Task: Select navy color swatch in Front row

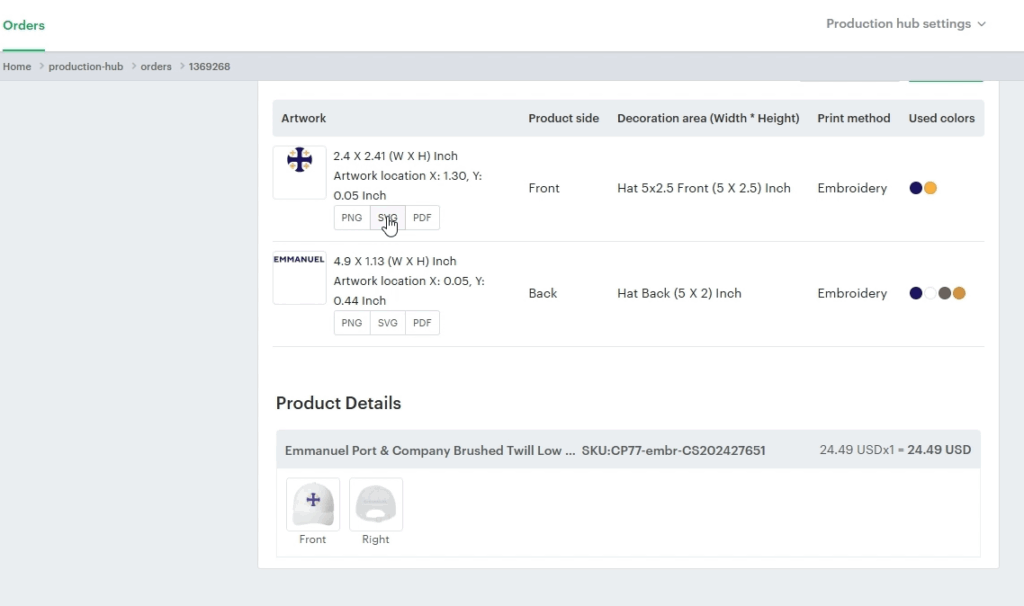Action: 916,188
